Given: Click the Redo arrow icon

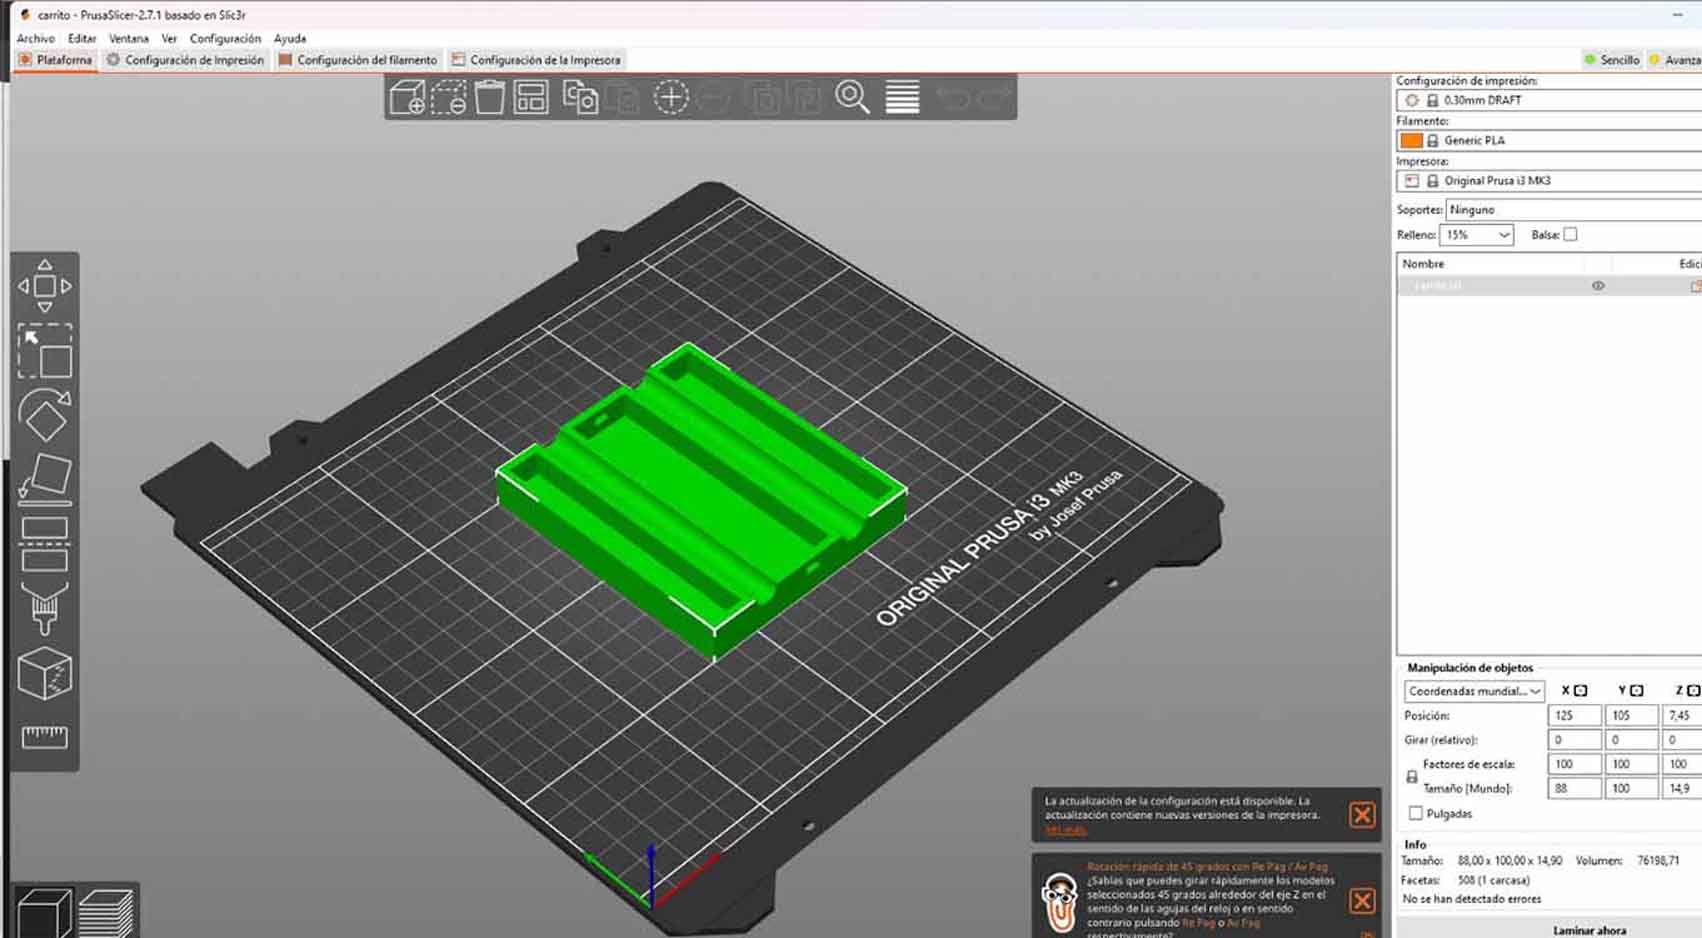Looking at the screenshot, I should (993, 98).
